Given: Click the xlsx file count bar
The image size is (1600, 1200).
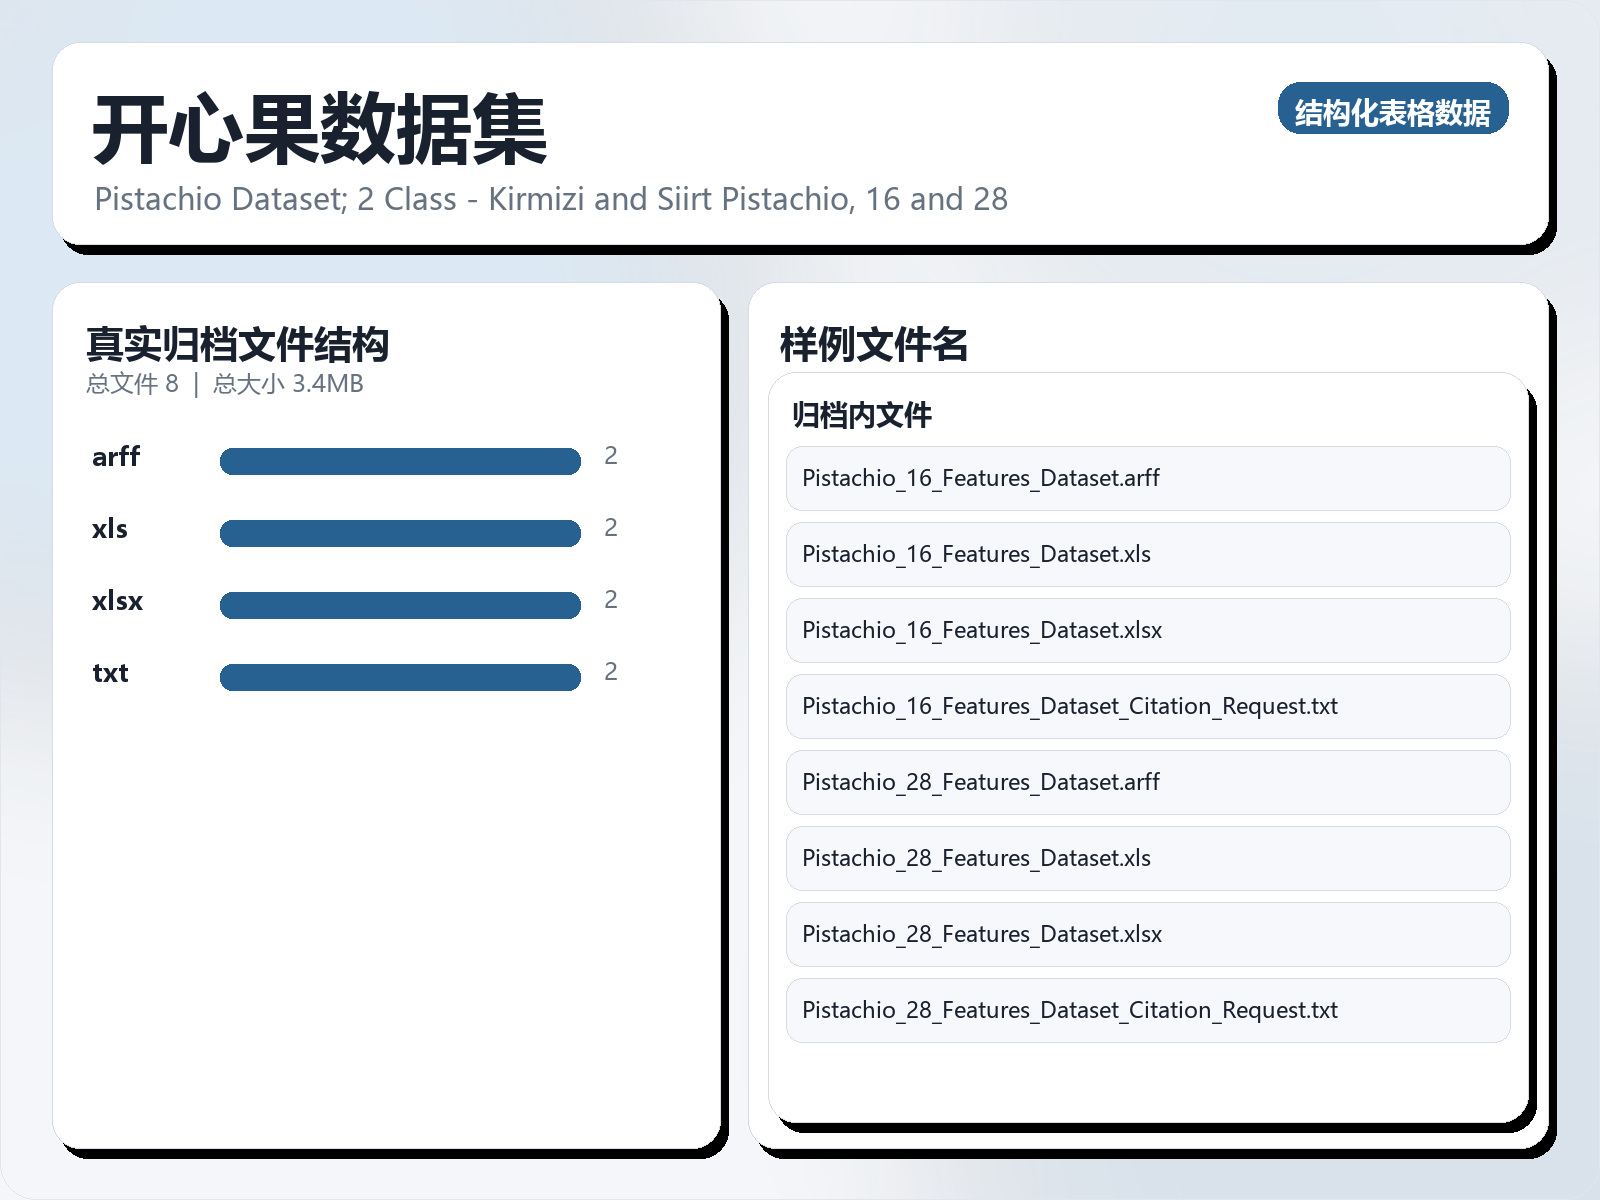Looking at the screenshot, I should pos(400,605).
